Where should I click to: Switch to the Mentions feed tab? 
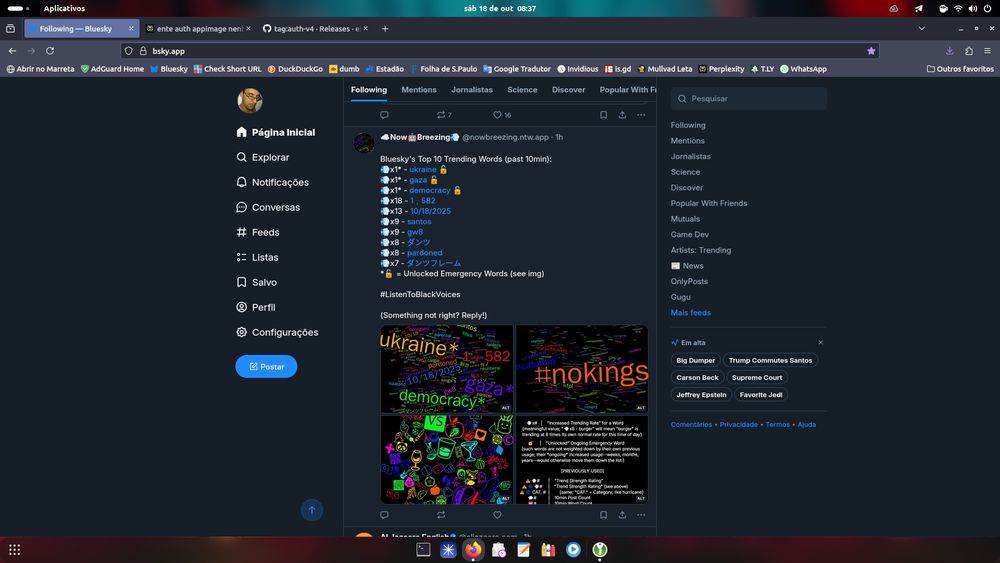pos(419,90)
